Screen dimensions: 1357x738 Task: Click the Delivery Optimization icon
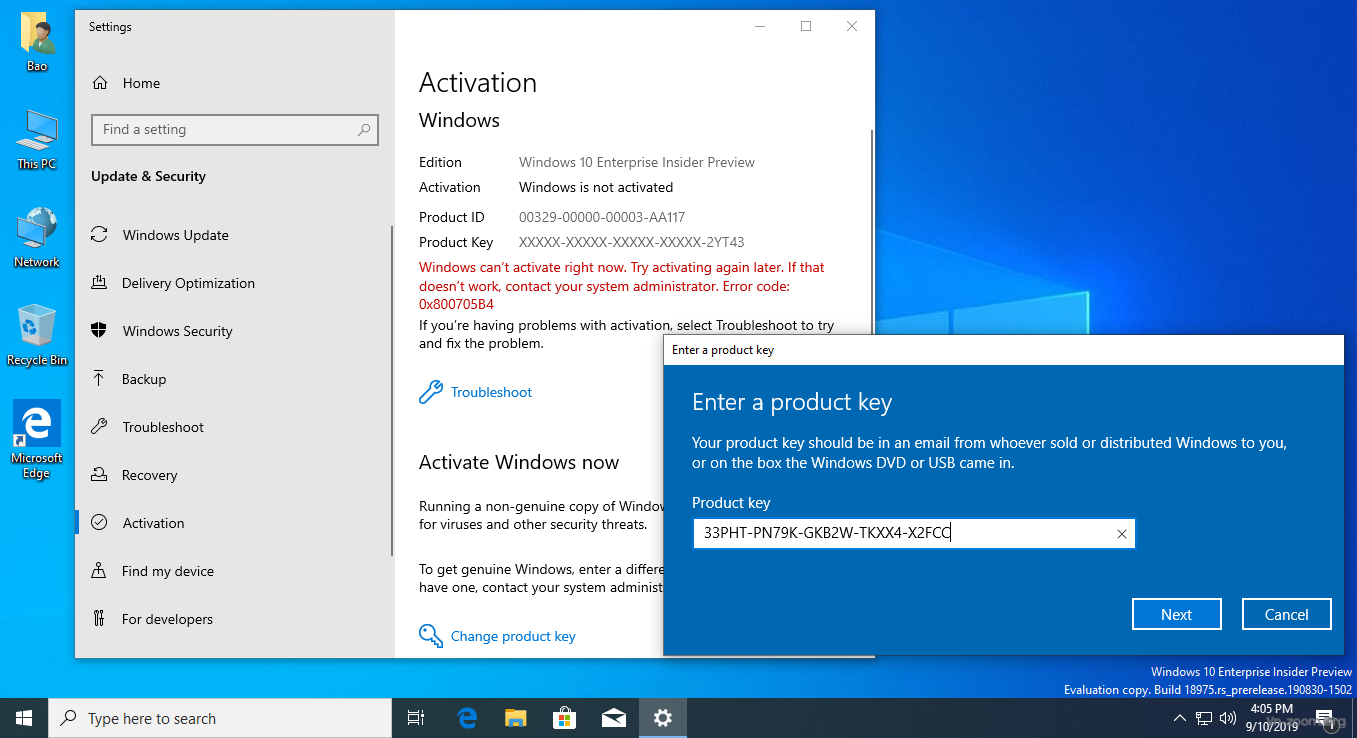(x=99, y=283)
